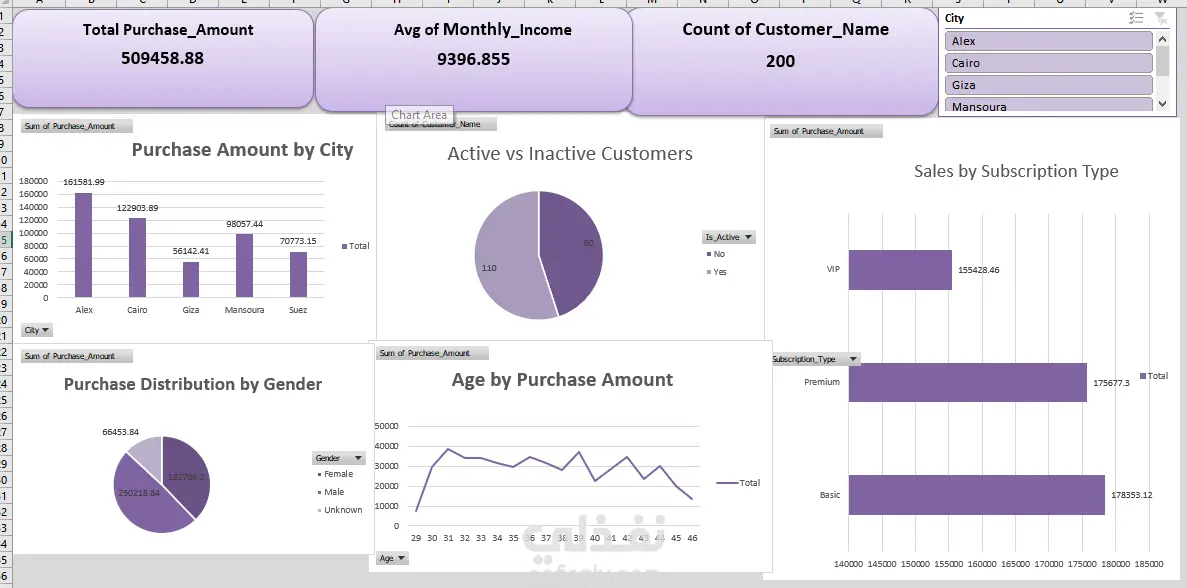Clear the City slicer filter

(1161, 17)
